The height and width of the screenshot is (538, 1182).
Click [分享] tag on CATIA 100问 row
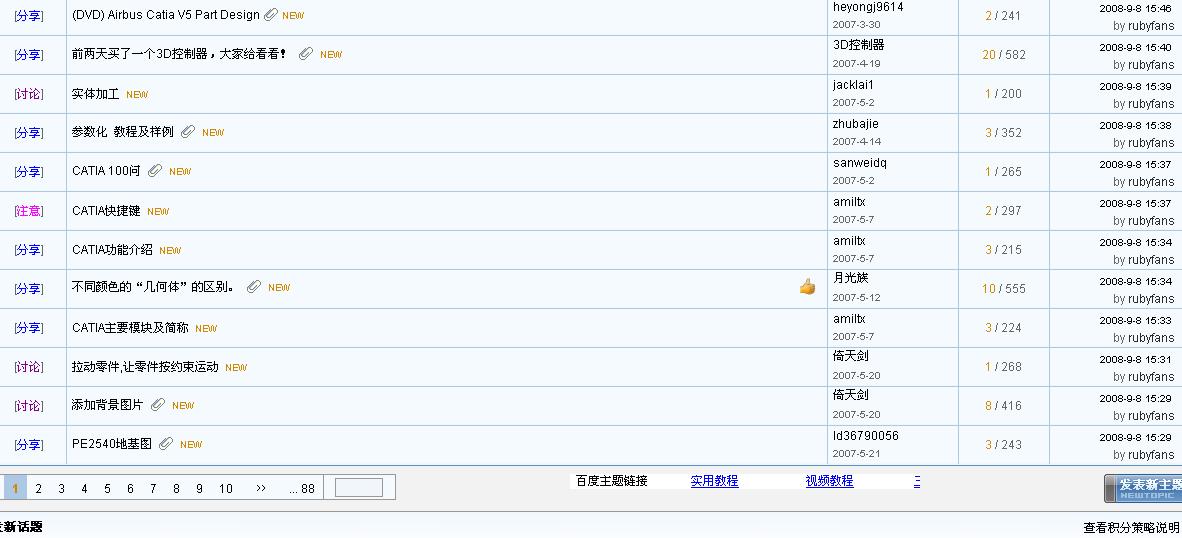click(x=29, y=172)
